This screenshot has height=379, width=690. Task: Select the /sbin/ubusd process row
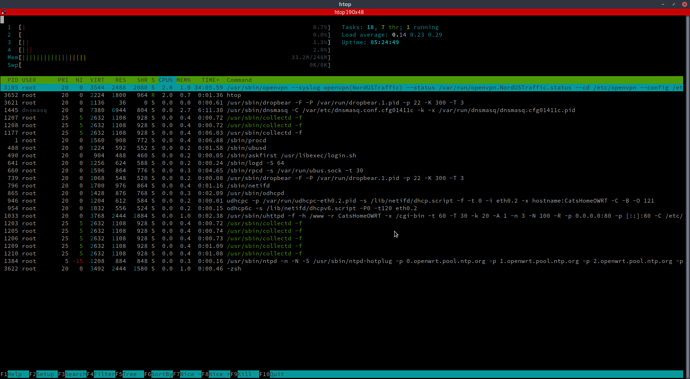(x=341, y=148)
